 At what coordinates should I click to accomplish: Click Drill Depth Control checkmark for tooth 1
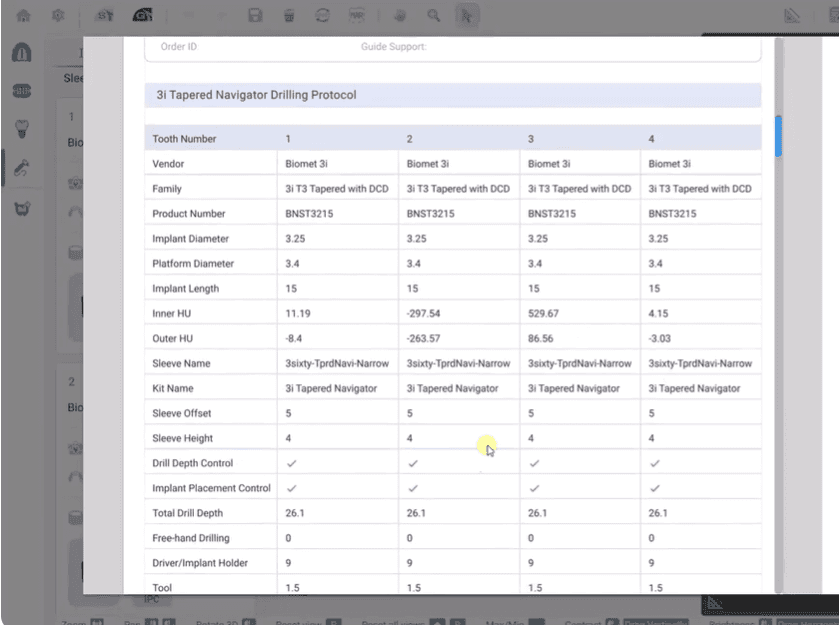click(x=292, y=463)
